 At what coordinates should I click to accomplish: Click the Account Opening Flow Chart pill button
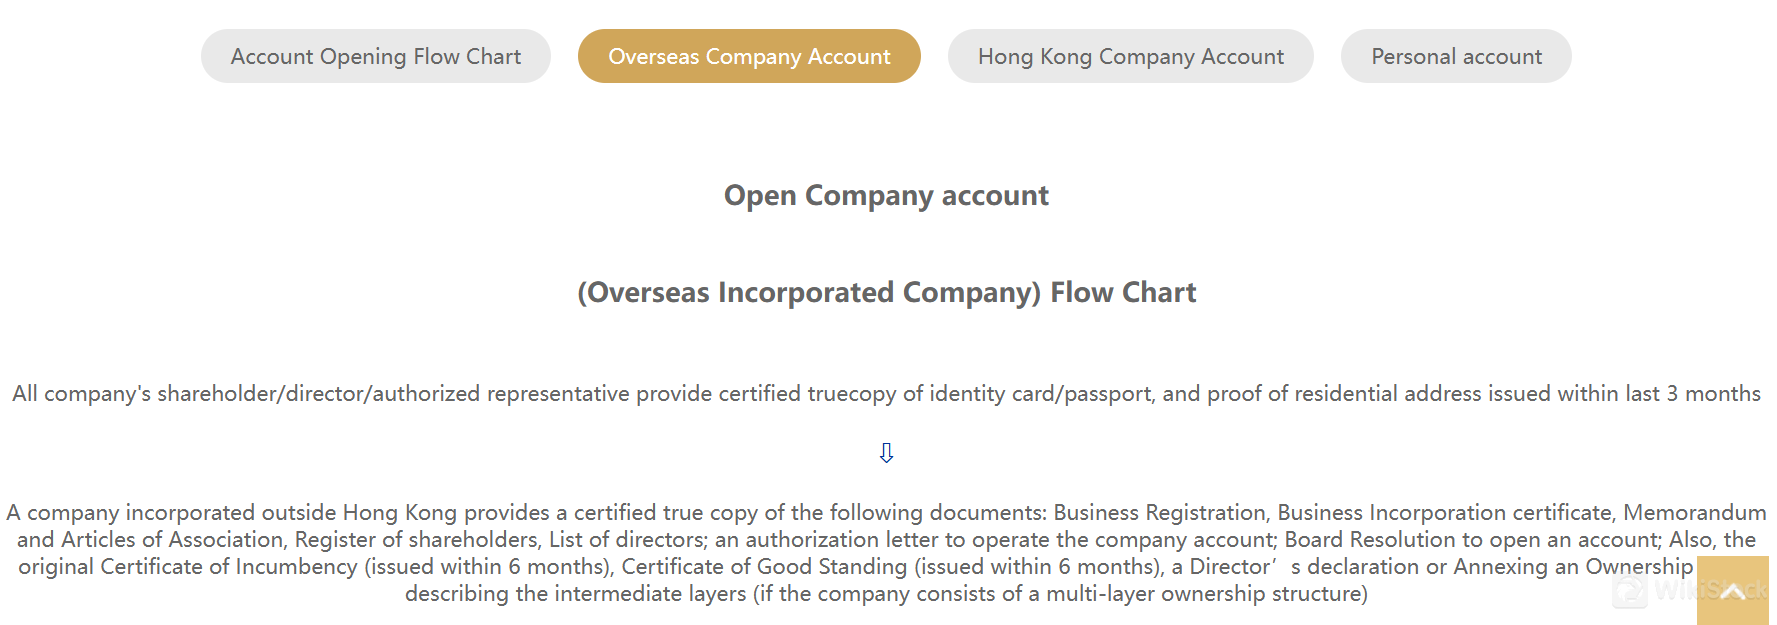[375, 56]
